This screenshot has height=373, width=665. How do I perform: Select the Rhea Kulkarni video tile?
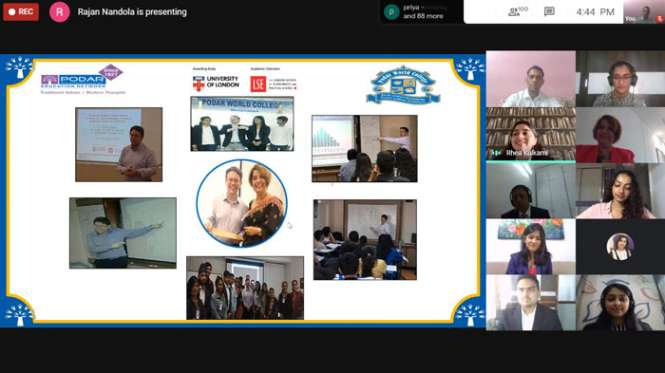click(531, 135)
